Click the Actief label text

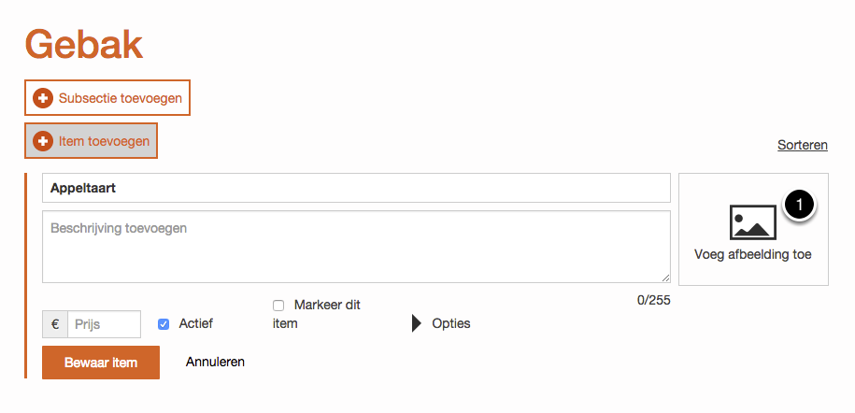pos(196,324)
